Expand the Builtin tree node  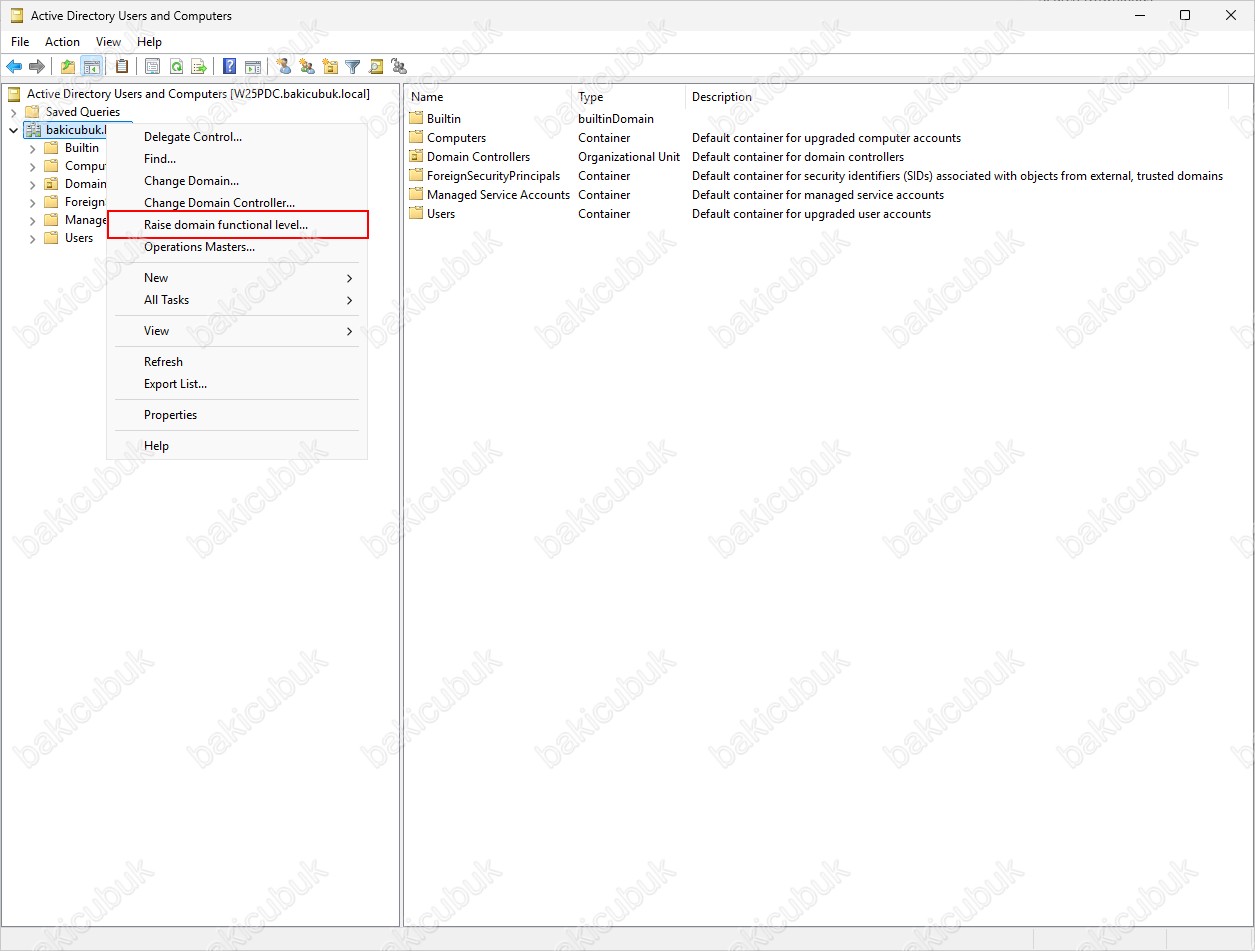pos(32,148)
